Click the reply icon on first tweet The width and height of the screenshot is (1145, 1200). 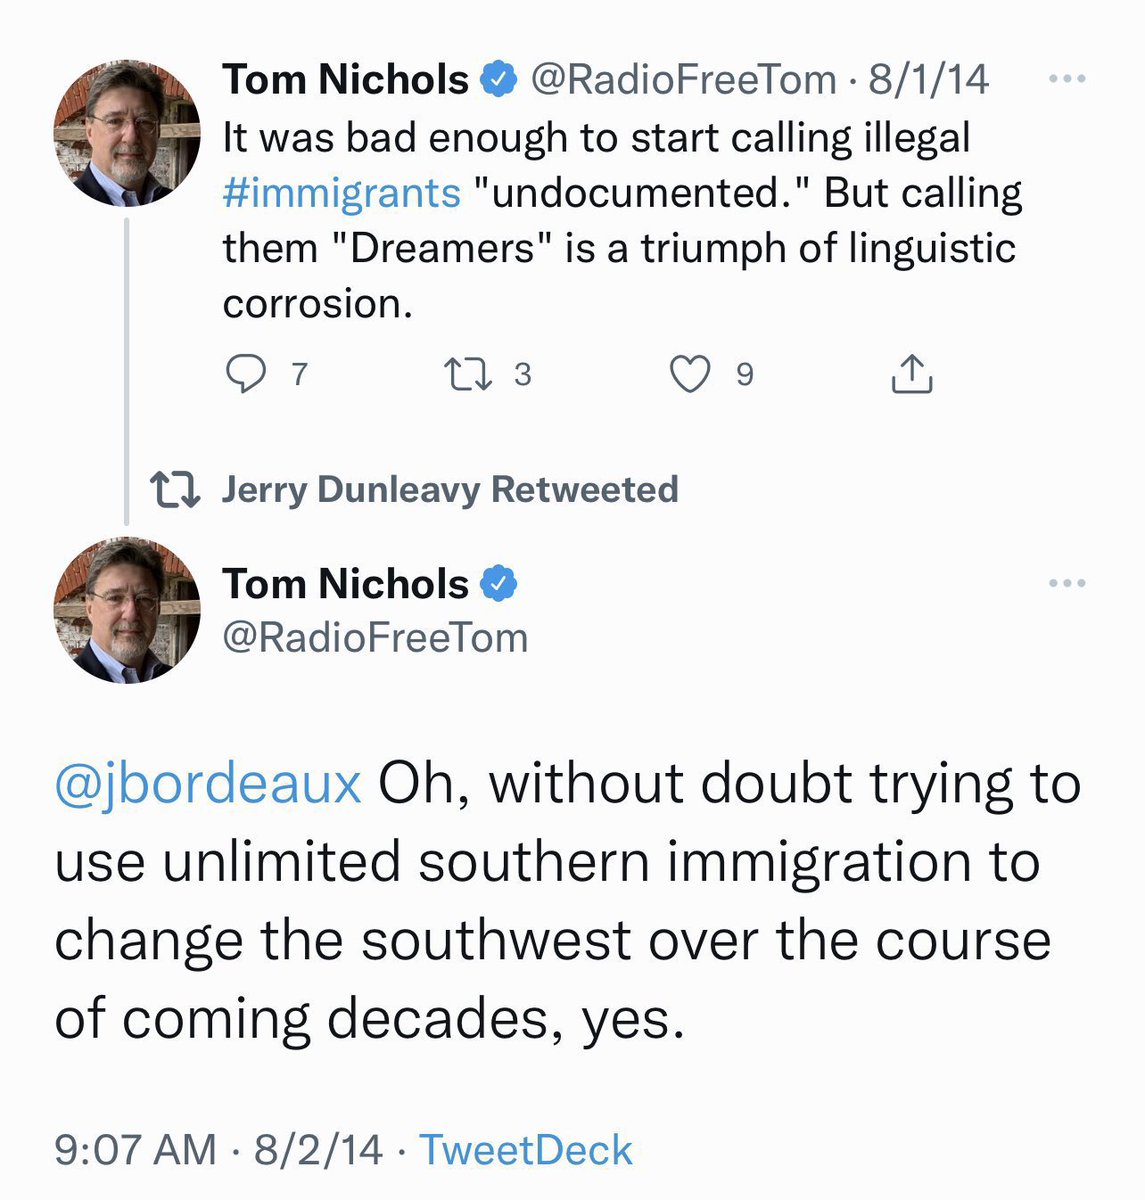[245, 375]
